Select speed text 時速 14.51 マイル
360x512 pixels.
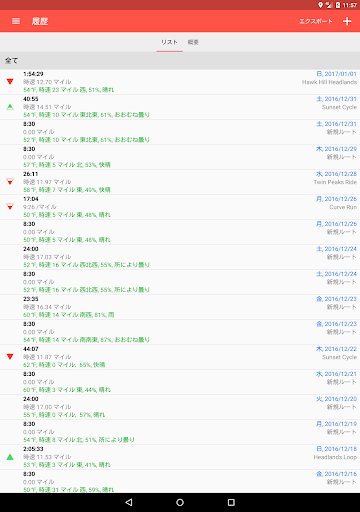click(47, 107)
